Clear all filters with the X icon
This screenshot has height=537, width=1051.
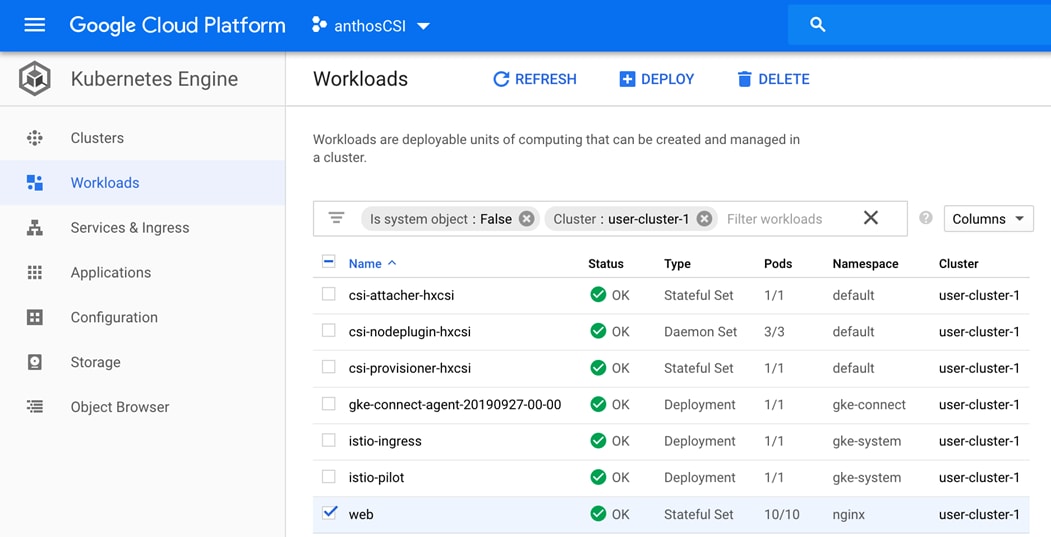pyautogui.click(x=871, y=218)
